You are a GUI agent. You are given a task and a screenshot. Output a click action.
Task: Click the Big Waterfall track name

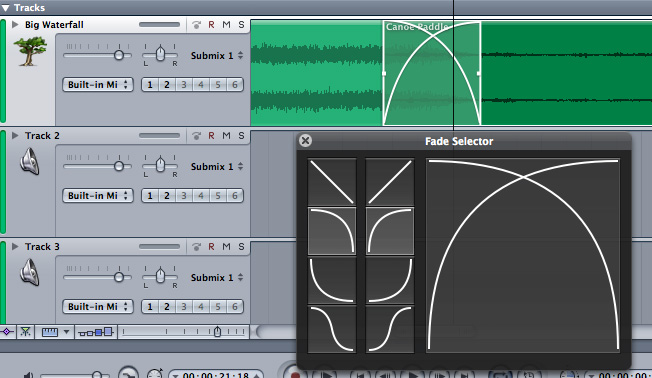tap(54, 25)
